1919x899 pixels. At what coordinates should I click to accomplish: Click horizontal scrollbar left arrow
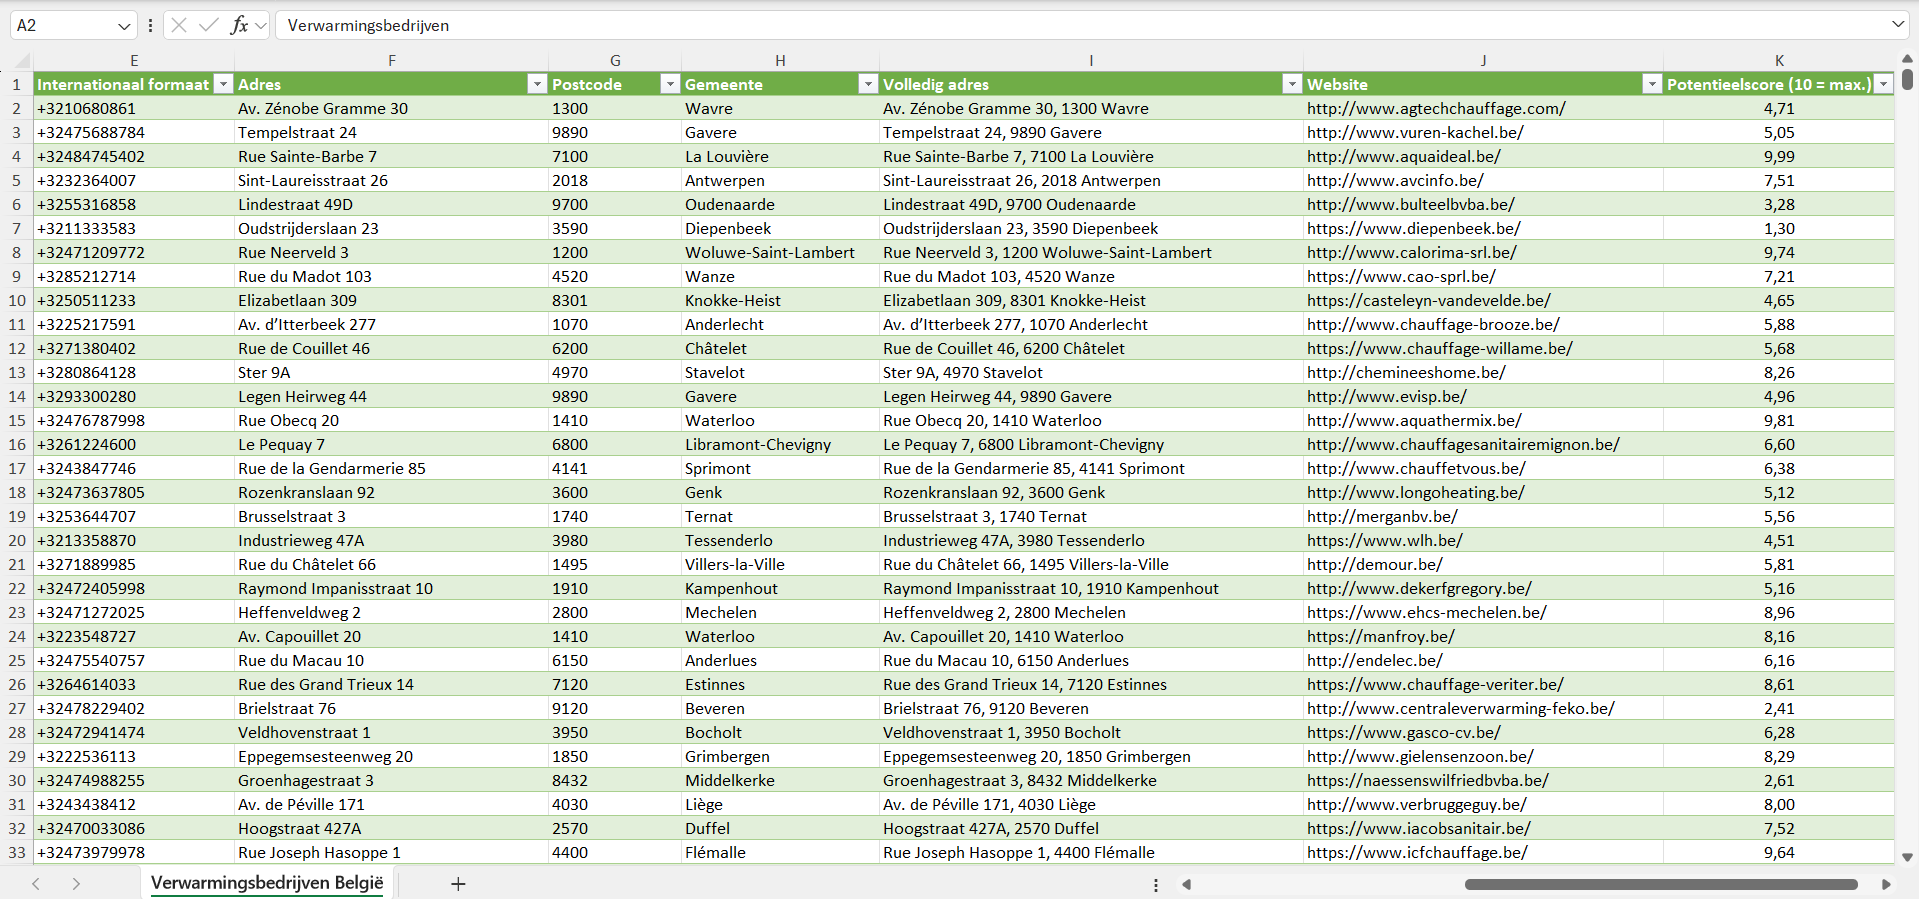1187,884
